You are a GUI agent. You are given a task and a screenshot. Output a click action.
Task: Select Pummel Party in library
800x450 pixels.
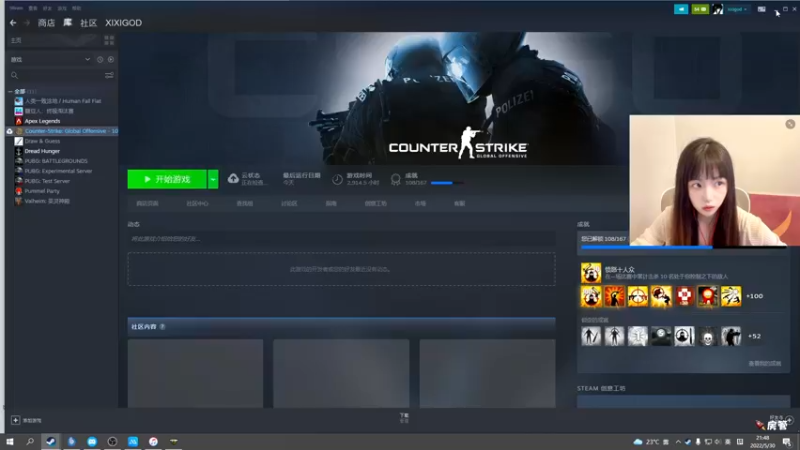(42, 191)
